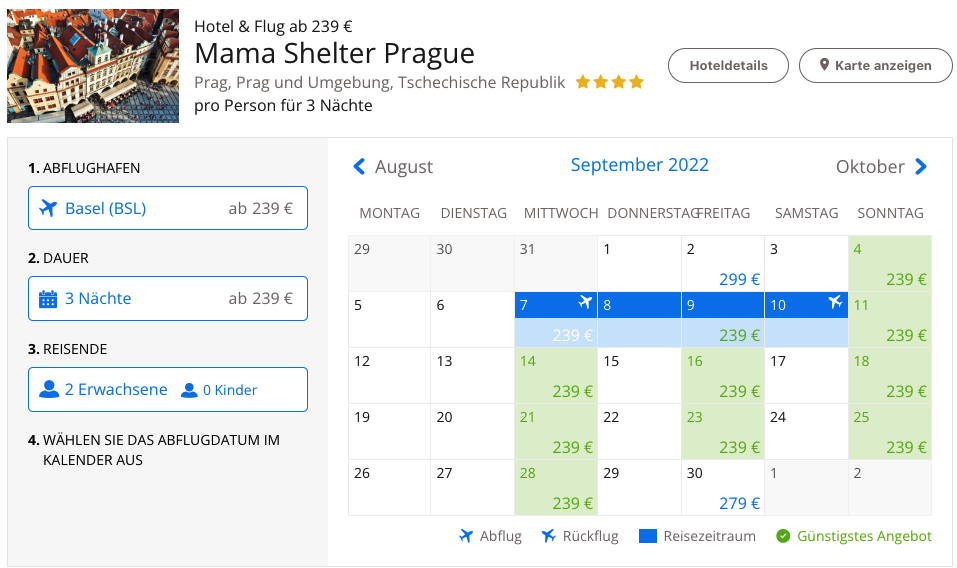Choose September 30 priced at 279 €
Image resolution: width=957 pixels, height=568 pixels.
tap(722, 488)
